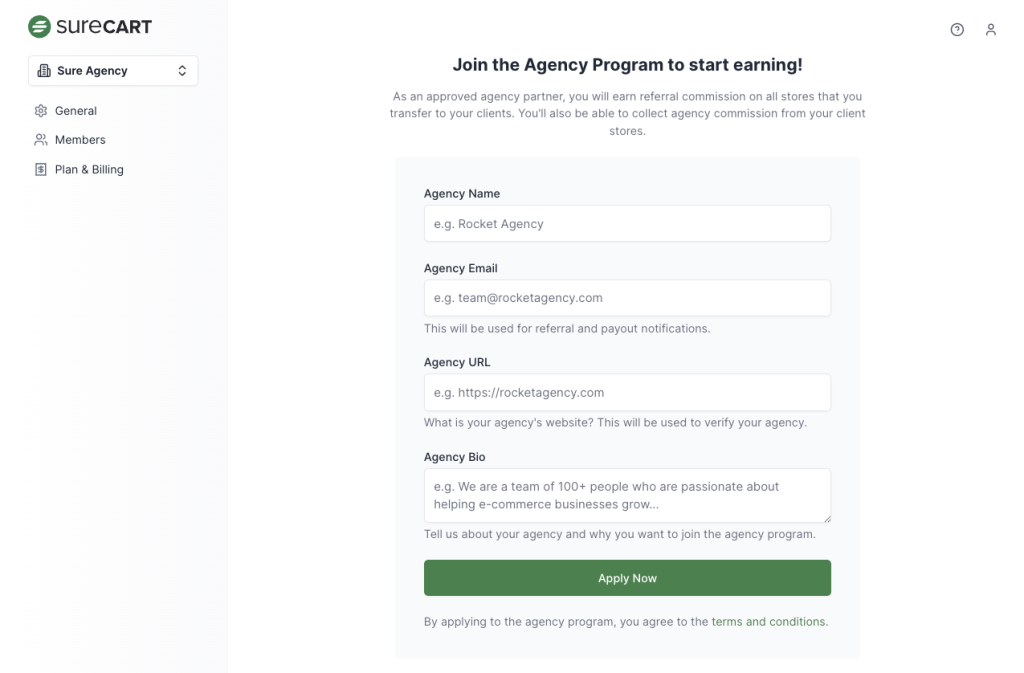1024x673 pixels.
Task: Click the invoice icon beside Plan & Billing
Action: (41, 170)
